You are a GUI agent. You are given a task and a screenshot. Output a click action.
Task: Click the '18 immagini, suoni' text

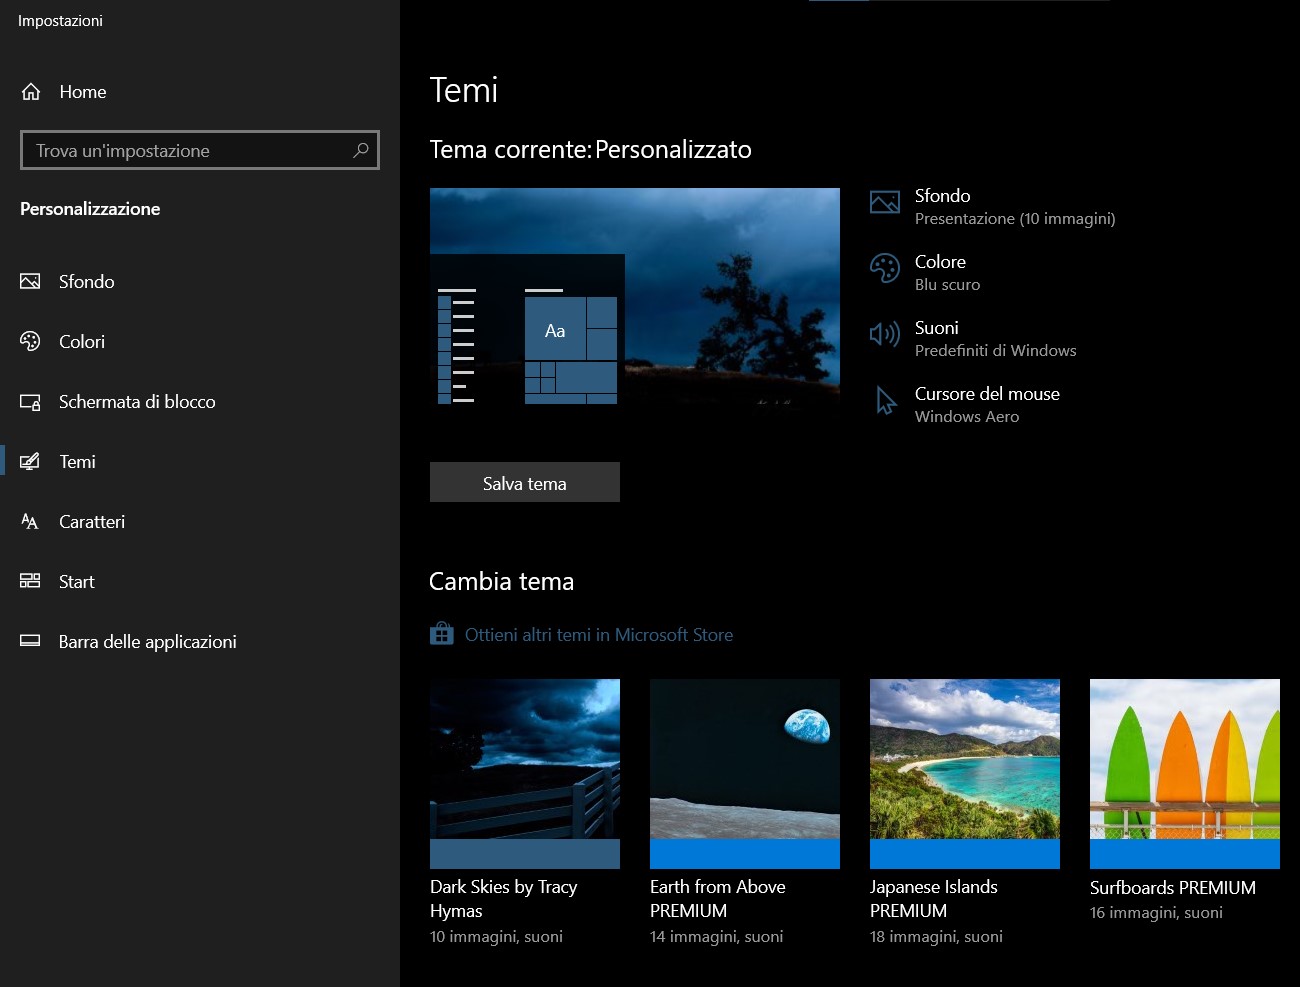pyautogui.click(x=936, y=937)
